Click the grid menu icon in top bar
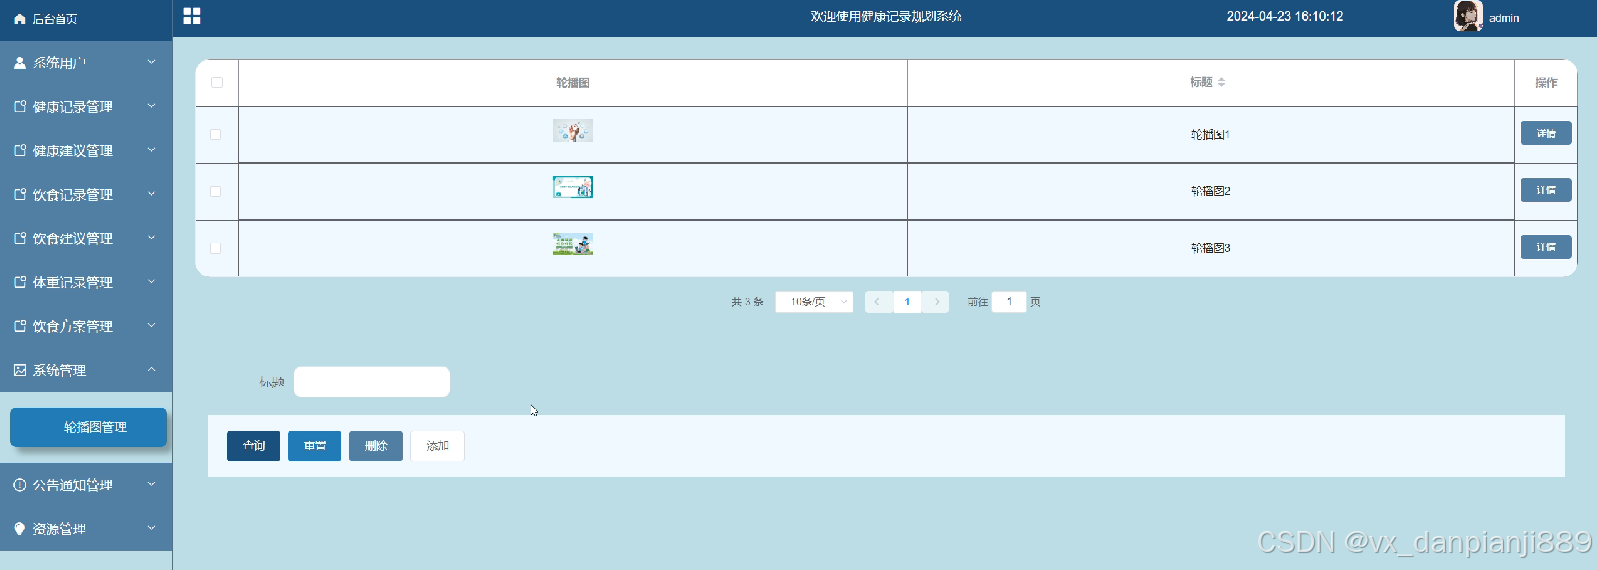The image size is (1597, 570). tap(192, 16)
